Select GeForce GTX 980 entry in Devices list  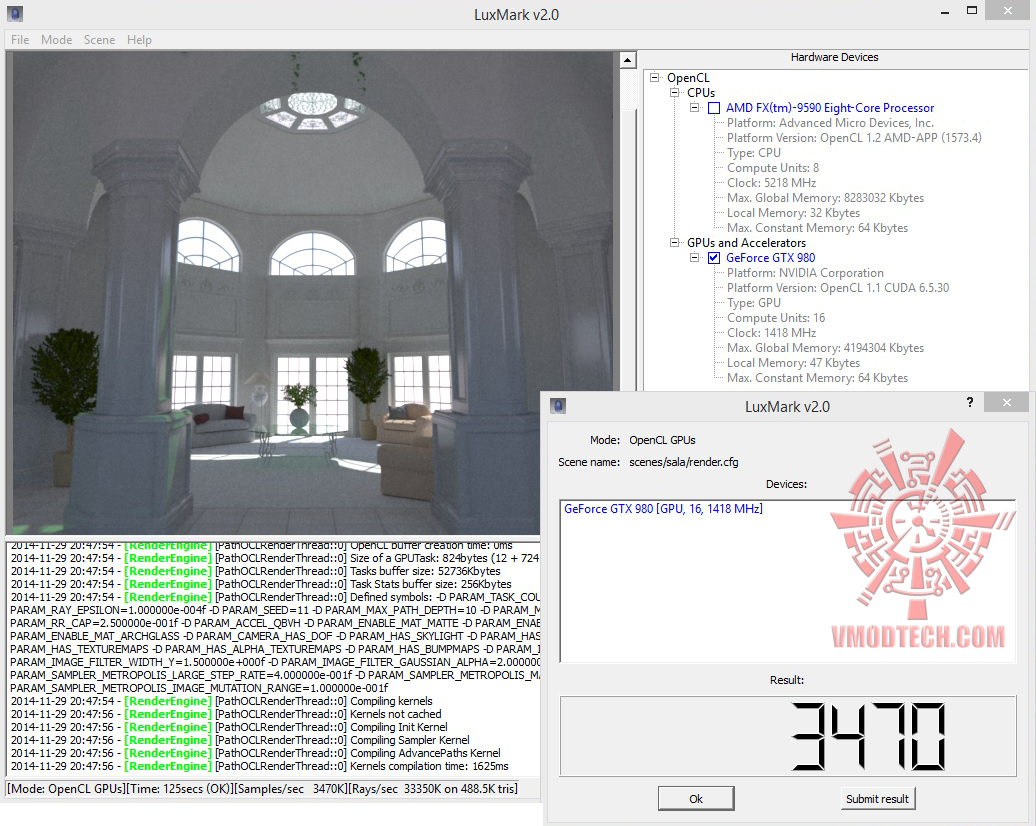pos(663,509)
